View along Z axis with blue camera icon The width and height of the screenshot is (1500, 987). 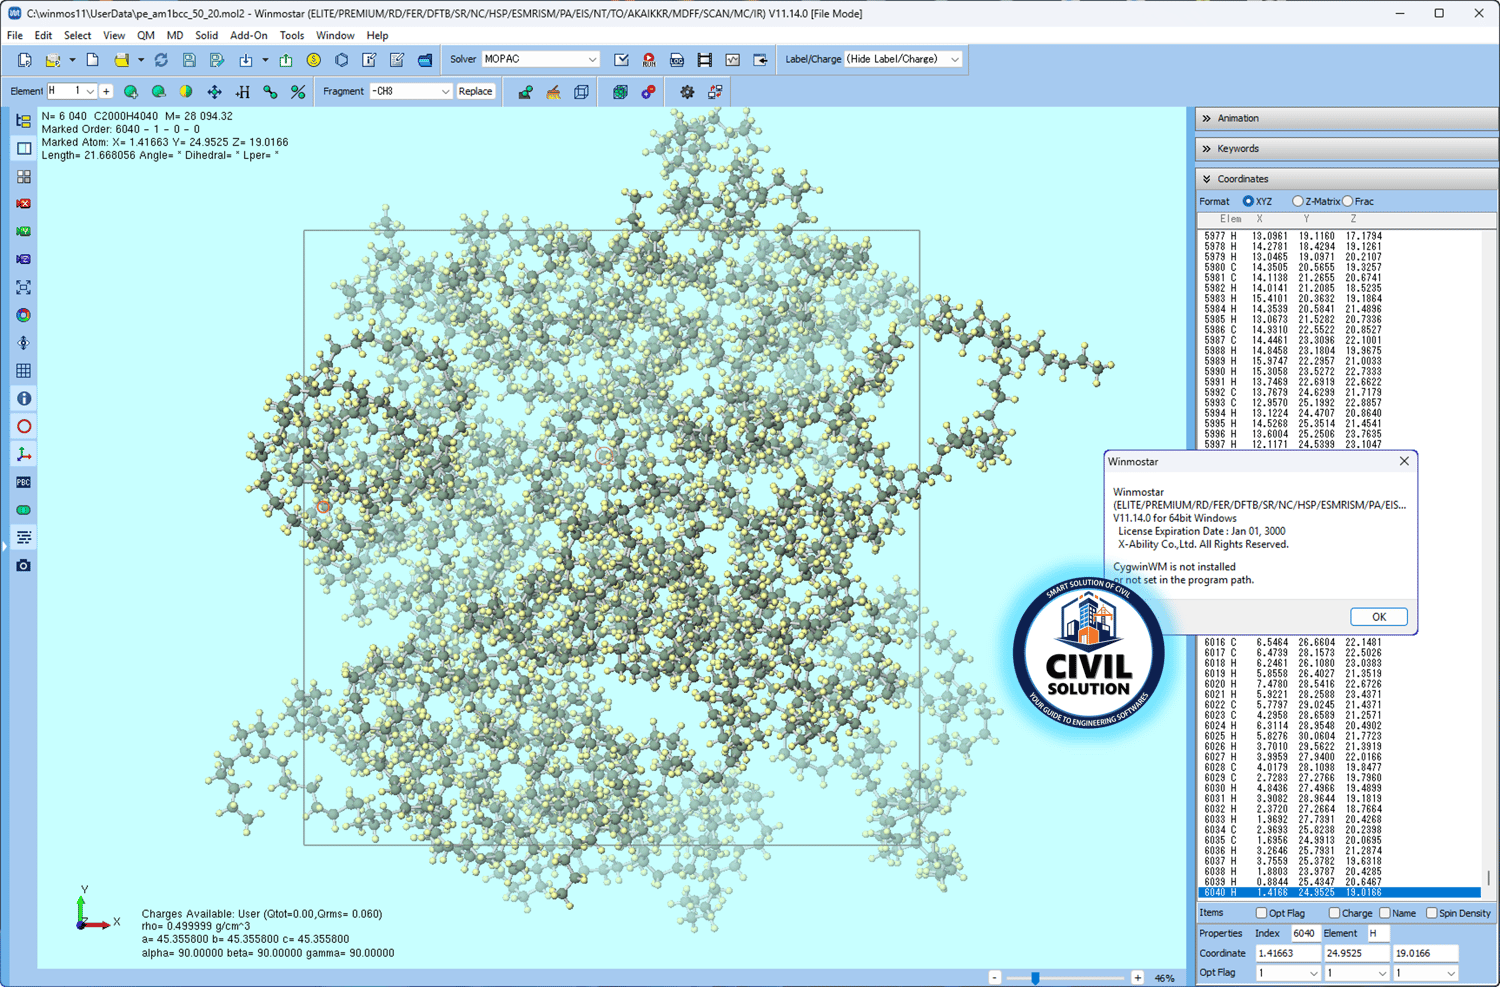point(24,260)
